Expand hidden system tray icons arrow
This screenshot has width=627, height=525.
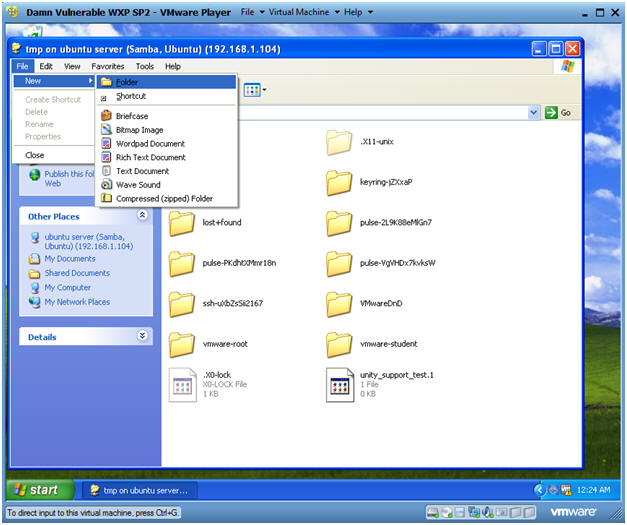pos(539,490)
